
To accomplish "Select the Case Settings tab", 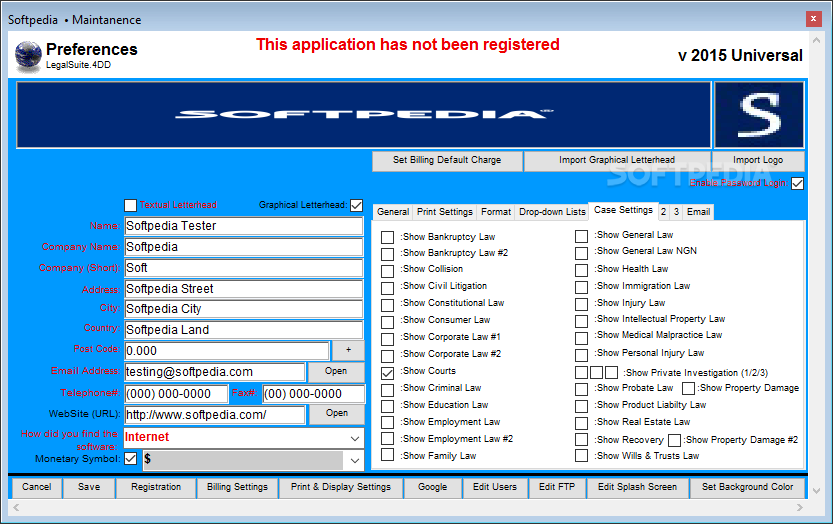I will point(623,210).
